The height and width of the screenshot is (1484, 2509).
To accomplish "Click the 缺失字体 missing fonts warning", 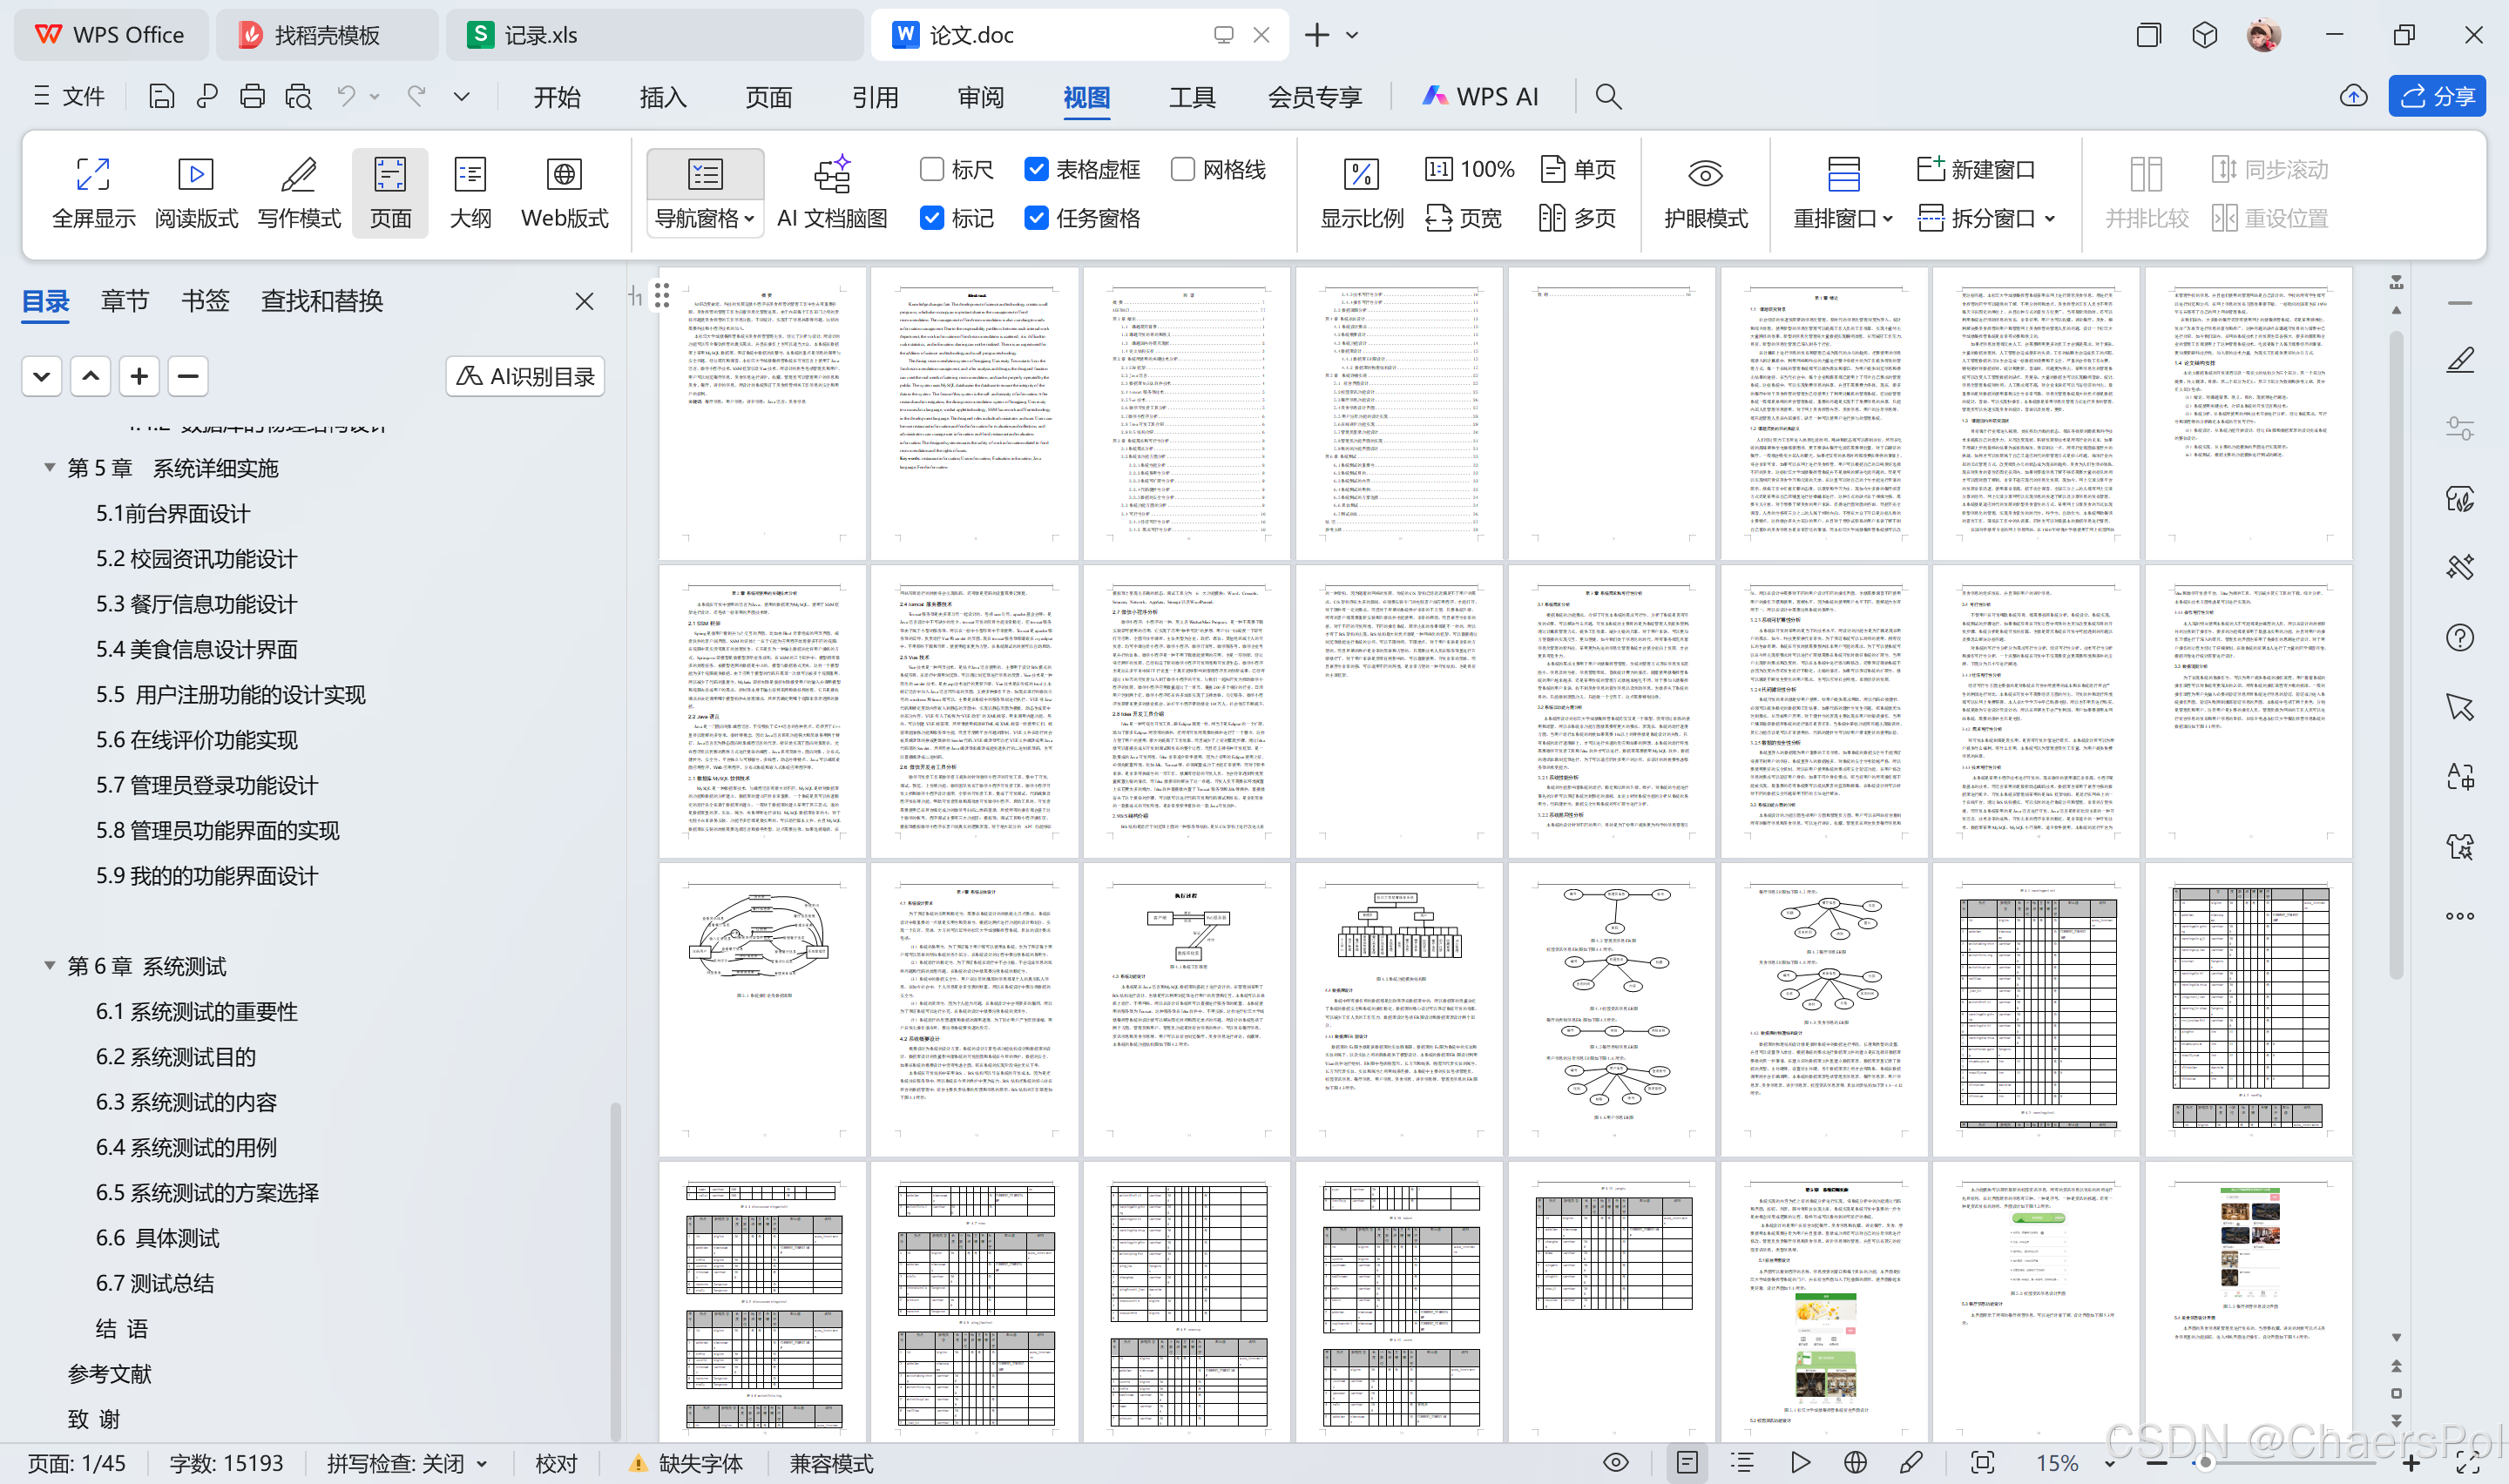I will [685, 1463].
